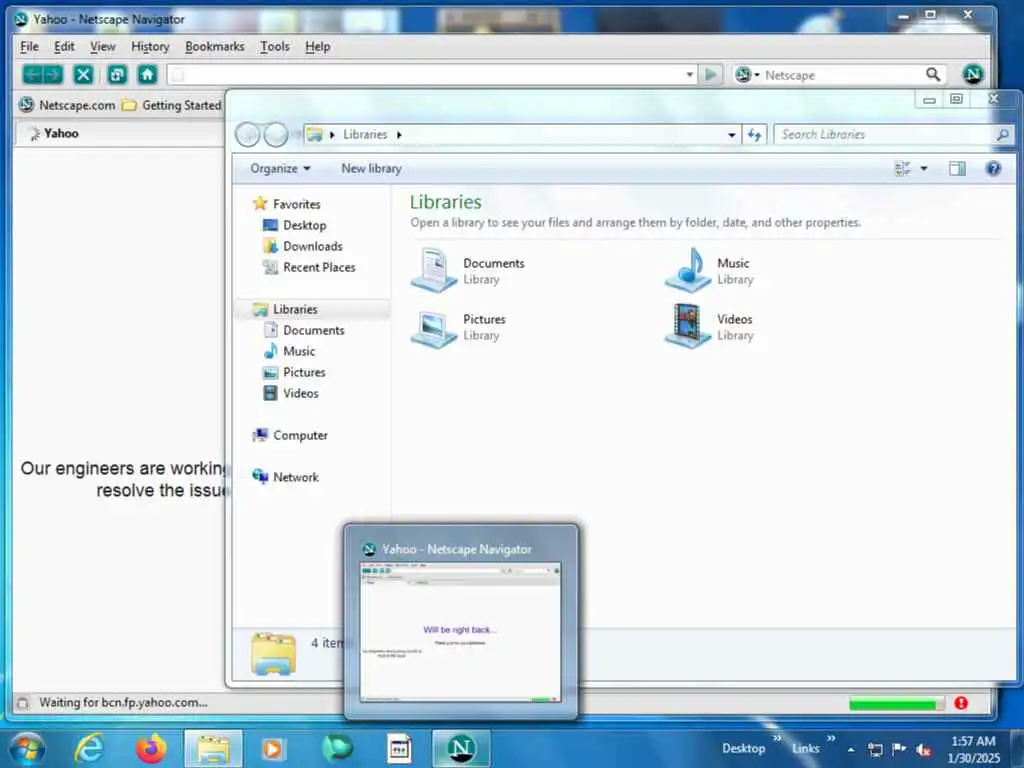Open the Windows Start button
Screen dimensions: 1024x768
click(27, 748)
